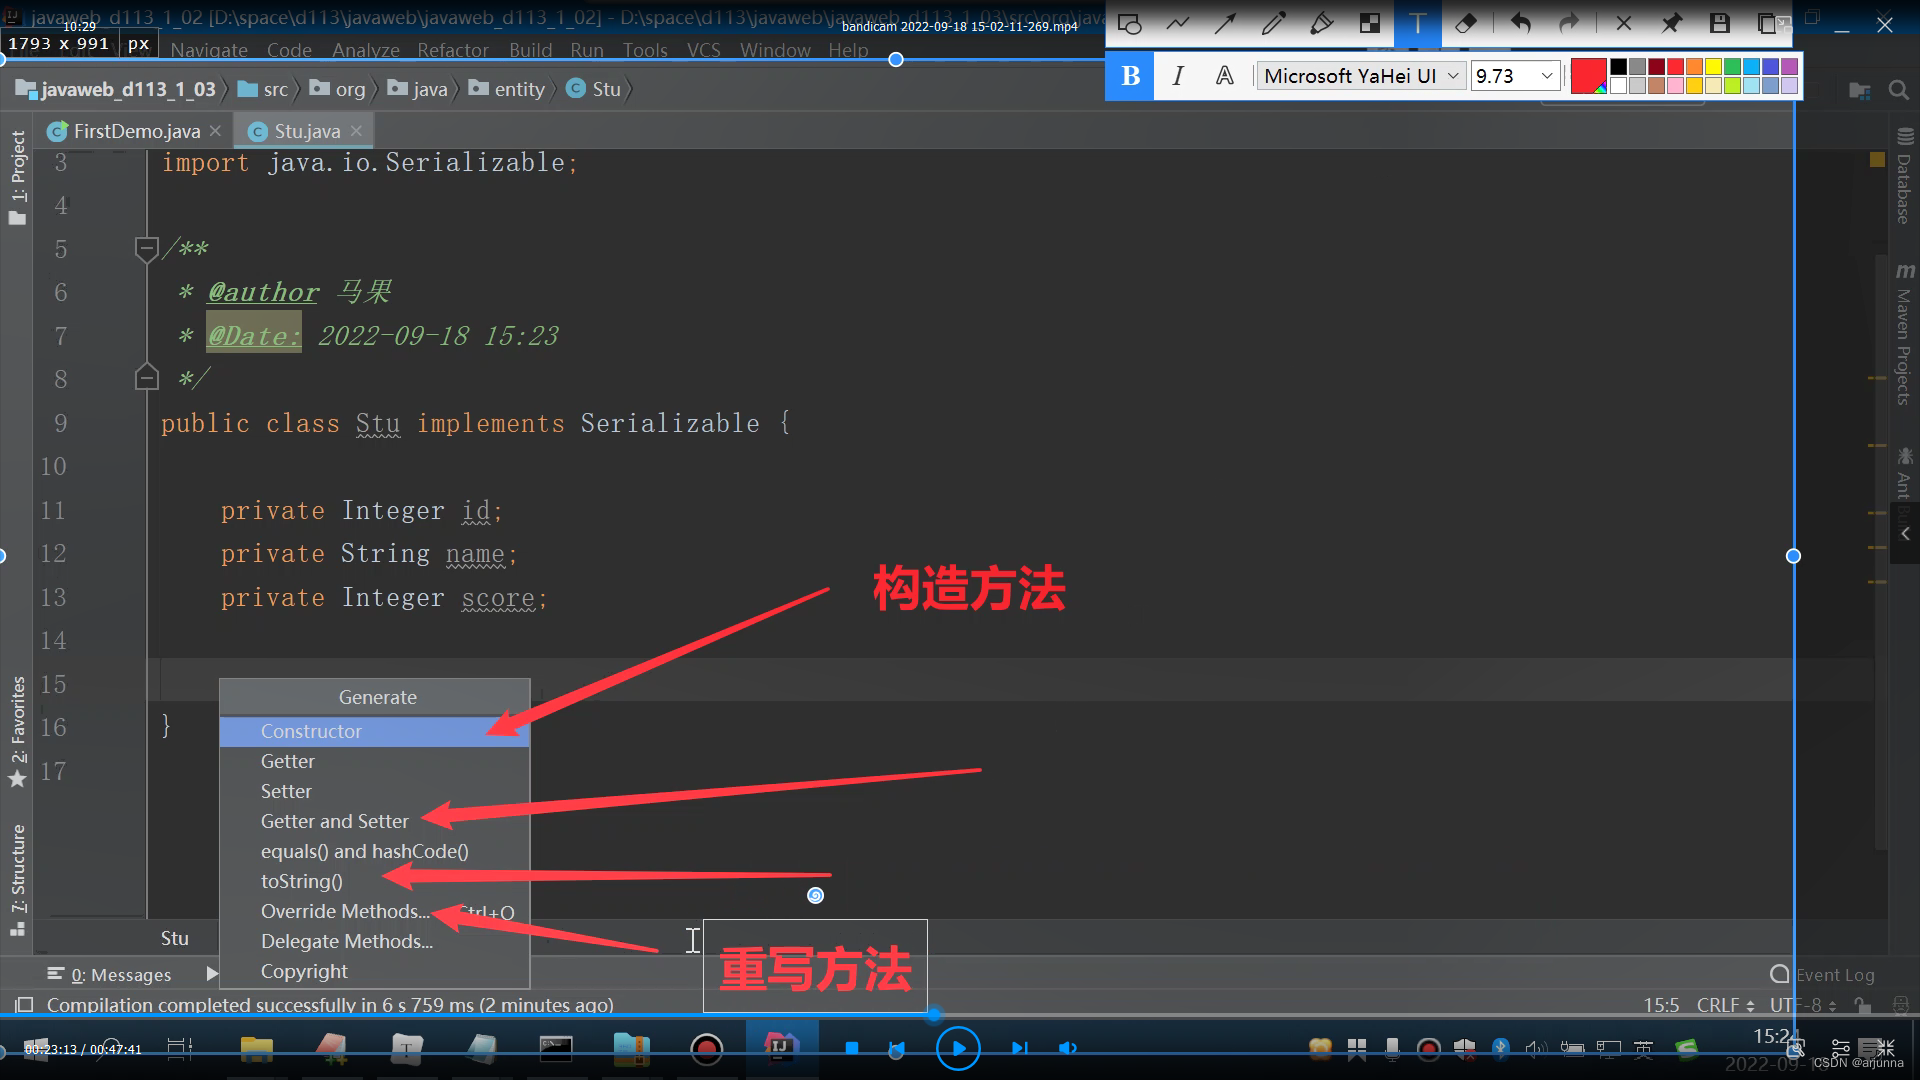This screenshot has width=1920, height=1080.
Task: Choose toString() in Generate menu
Action: pos(374,881)
